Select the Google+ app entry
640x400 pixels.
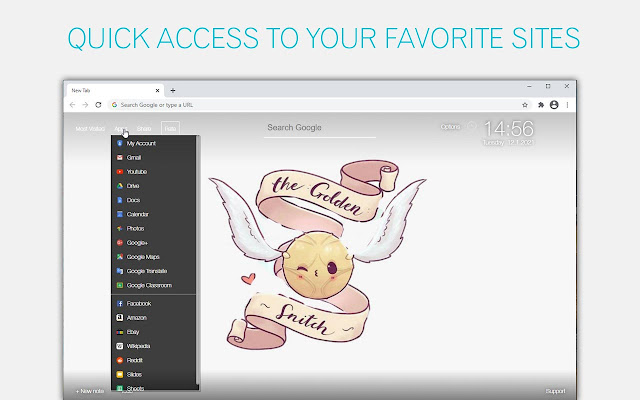pos(153,242)
